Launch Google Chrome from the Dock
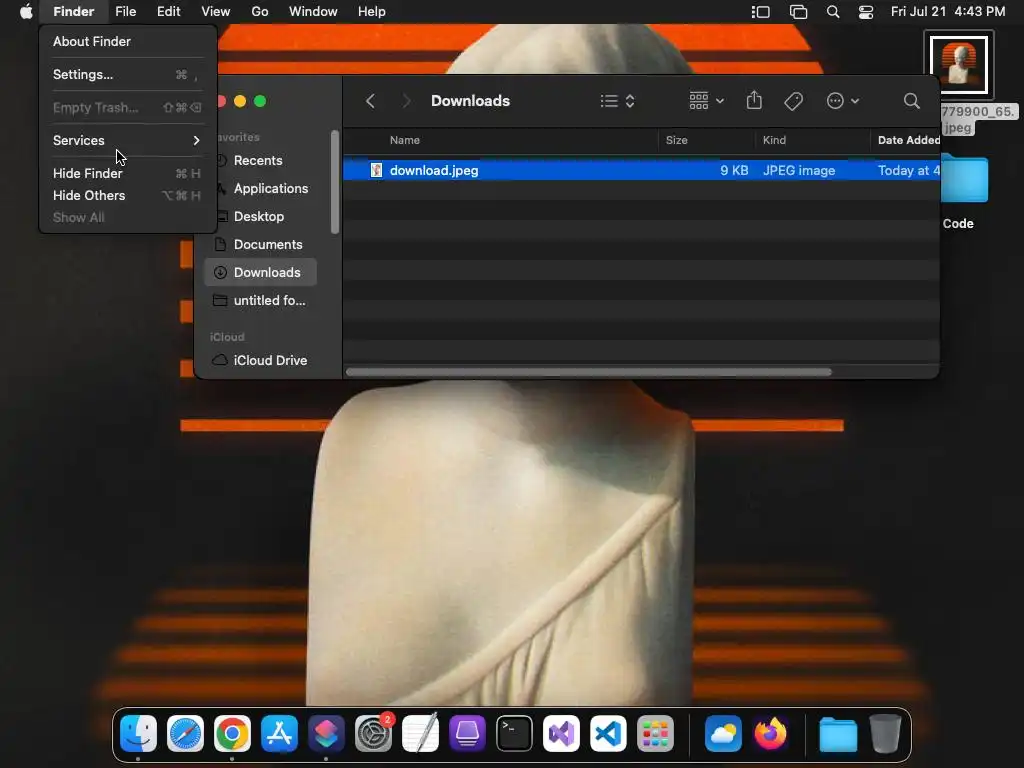The height and width of the screenshot is (768, 1024). coord(232,733)
